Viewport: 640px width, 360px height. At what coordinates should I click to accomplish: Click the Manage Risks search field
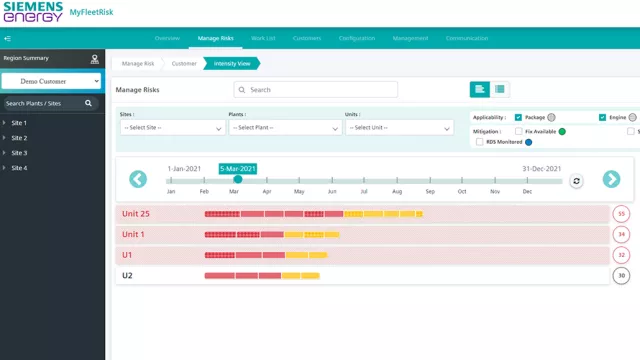coord(316,90)
